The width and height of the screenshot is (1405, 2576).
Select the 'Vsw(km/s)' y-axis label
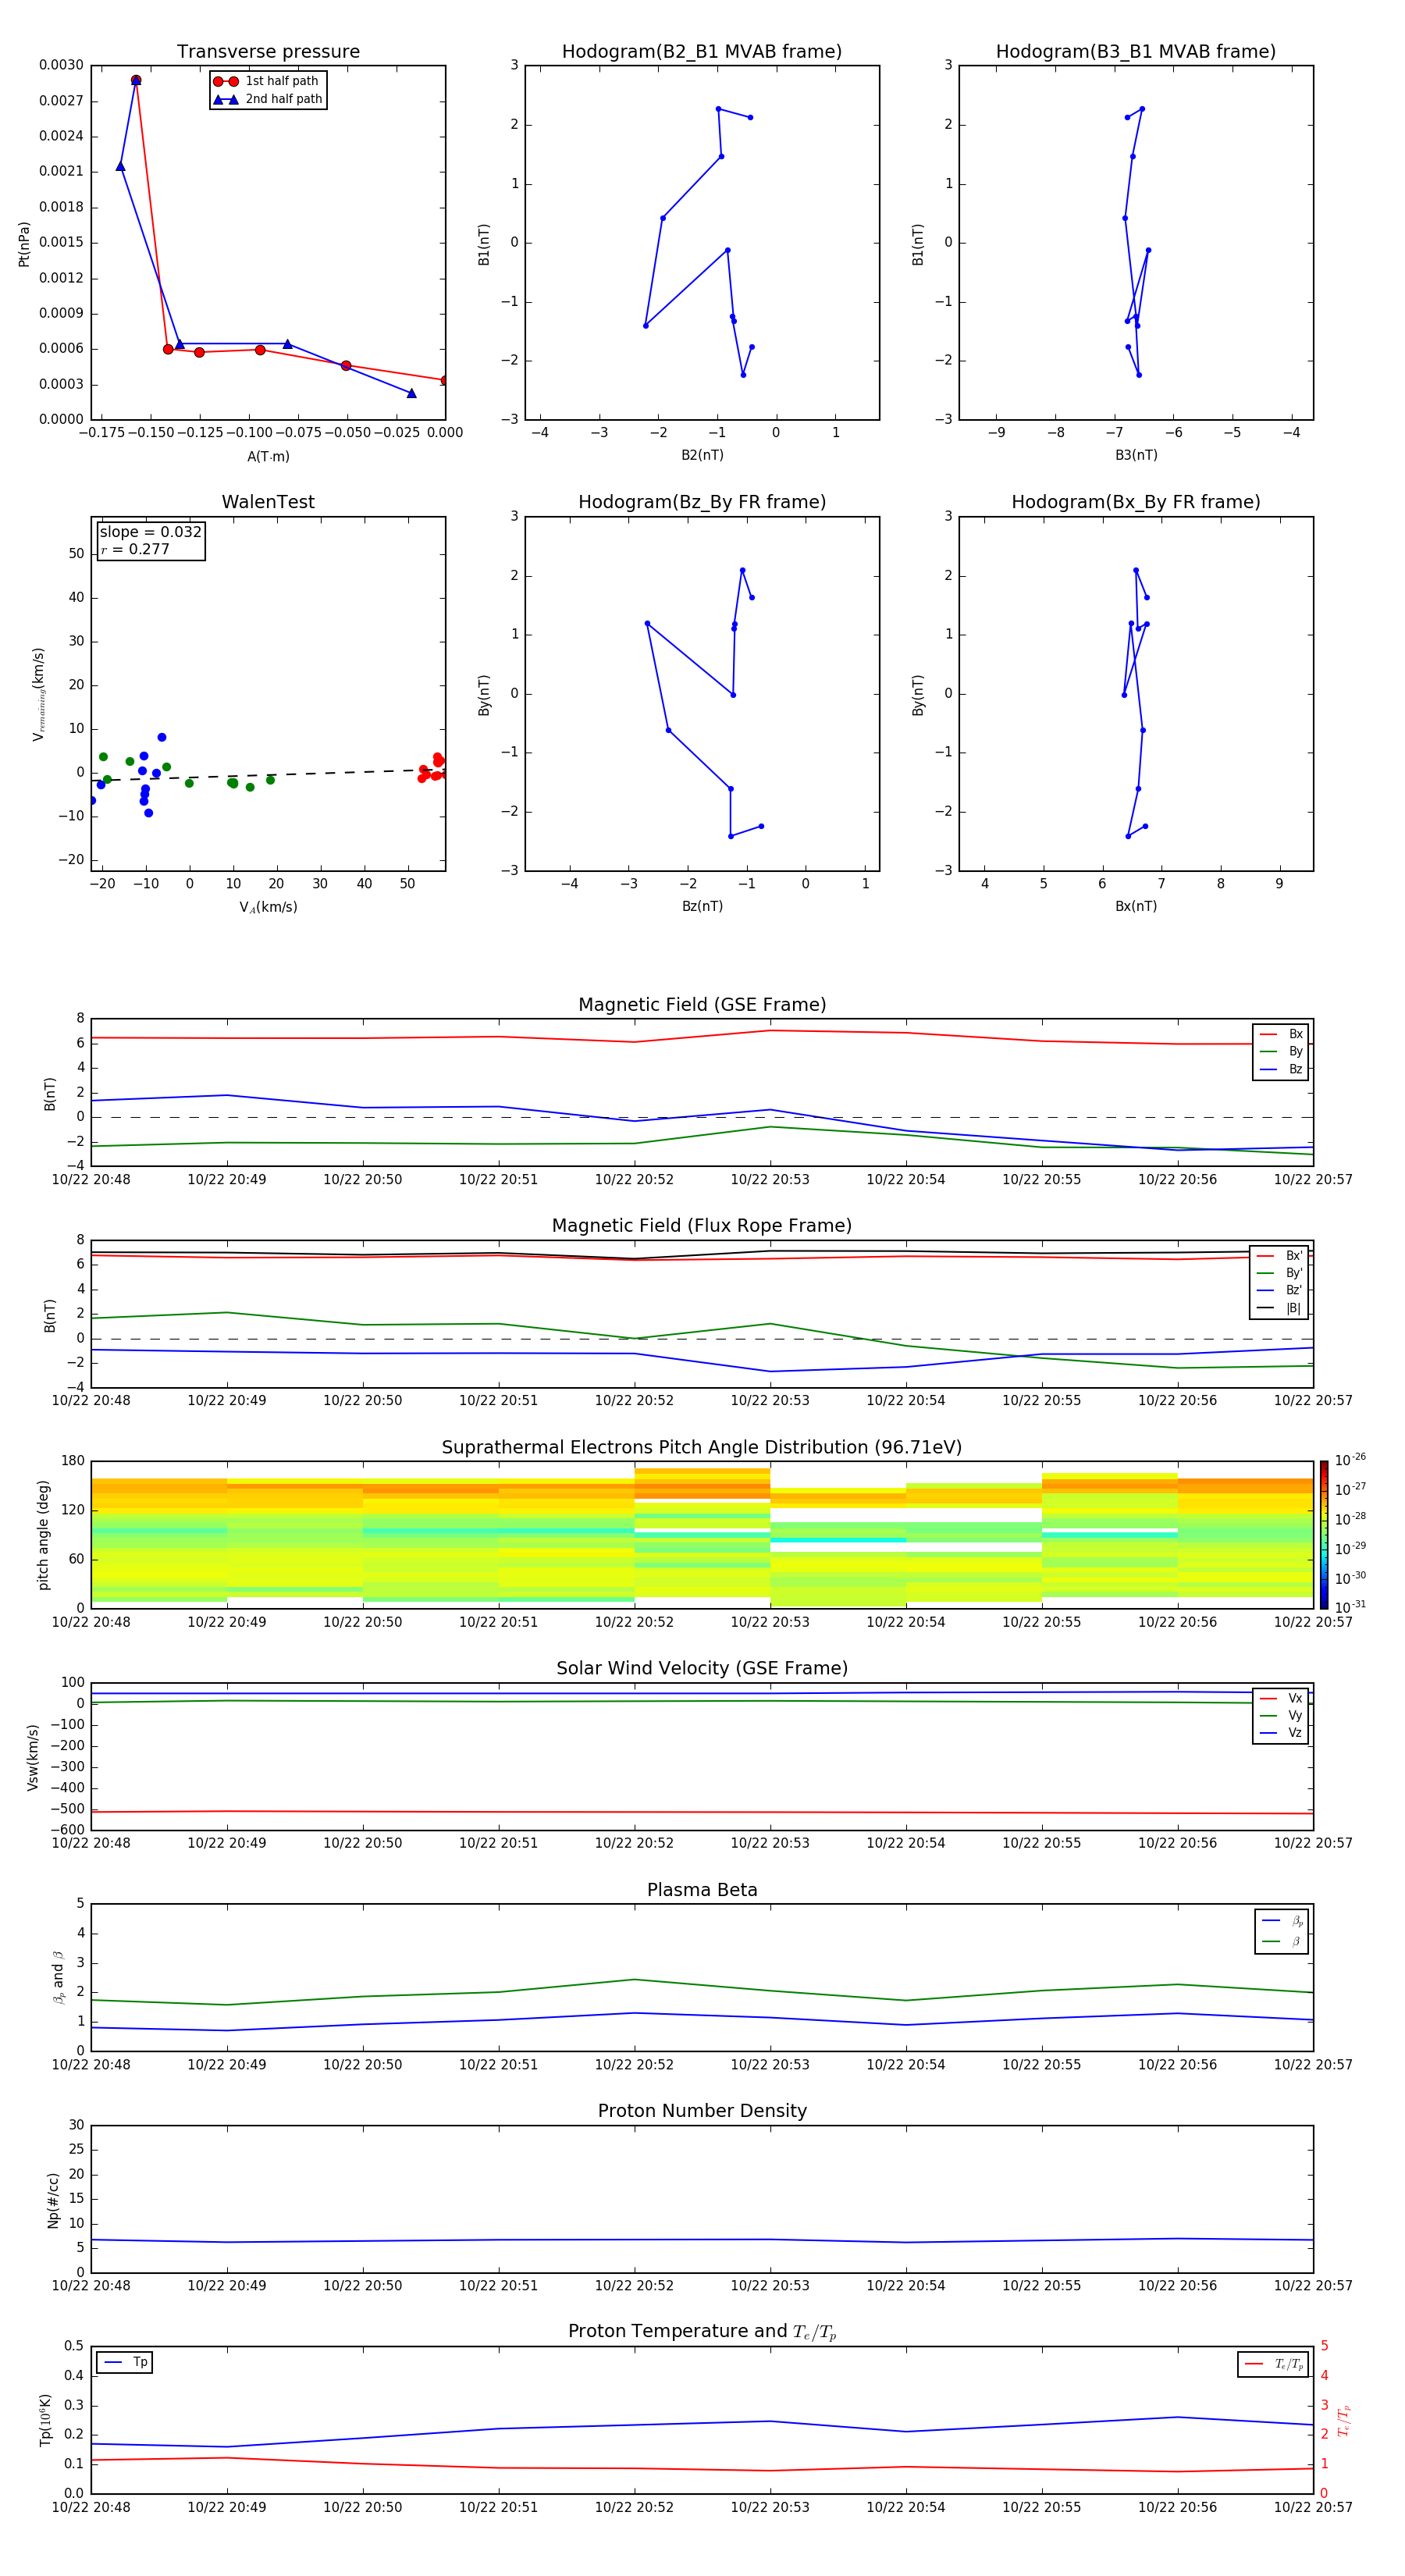pos(33,1757)
